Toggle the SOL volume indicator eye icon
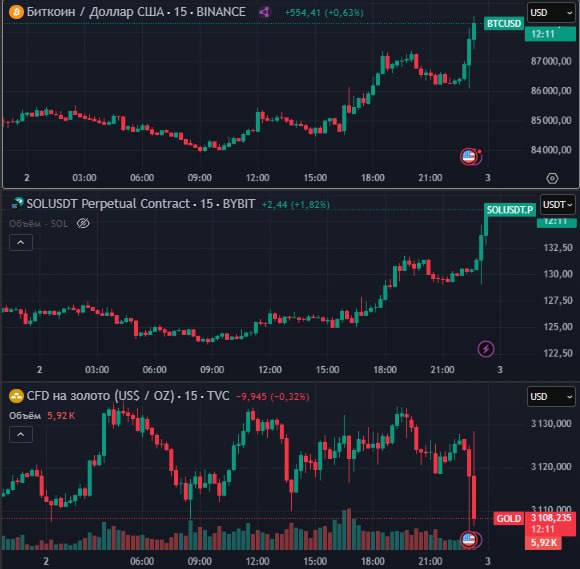The height and width of the screenshot is (569, 580). (83, 223)
